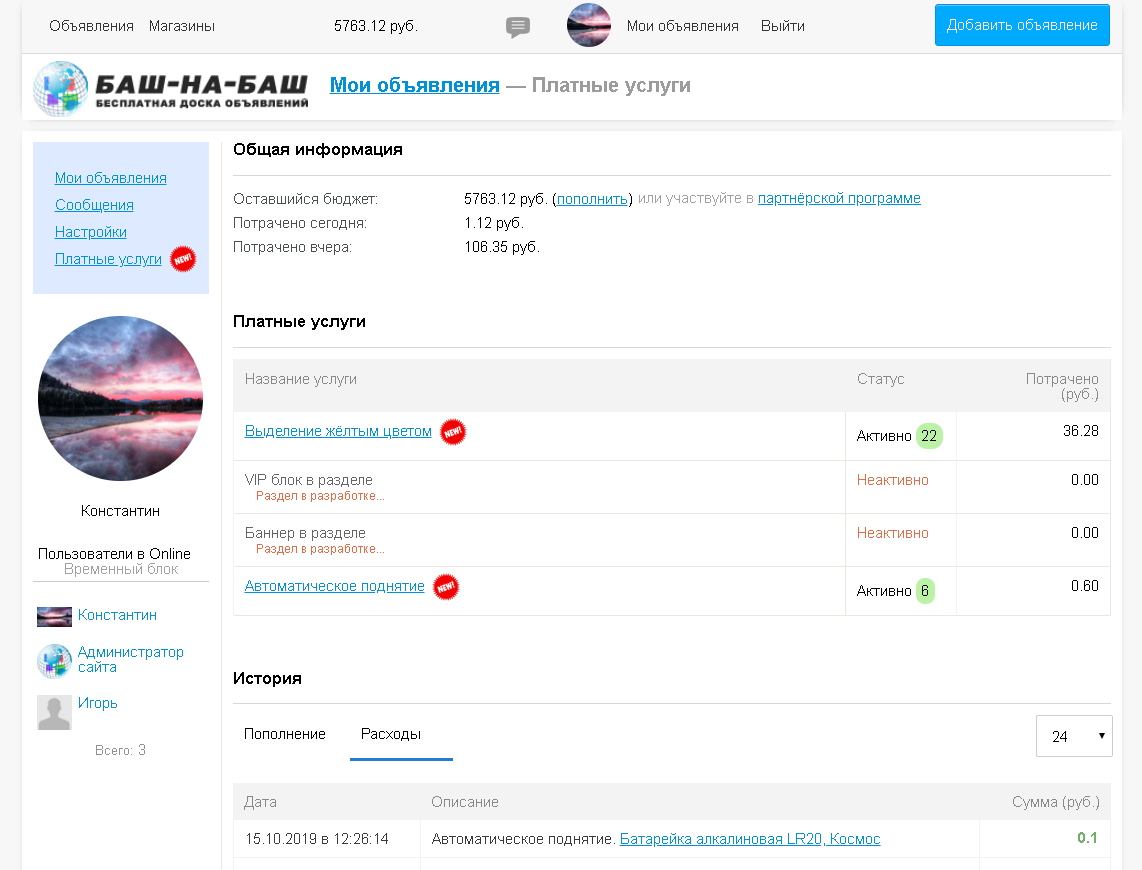Click the date 15.10.2019 в 12:26:14
The height and width of the screenshot is (870, 1142).
pyautogui.click(x=317, y=839)
